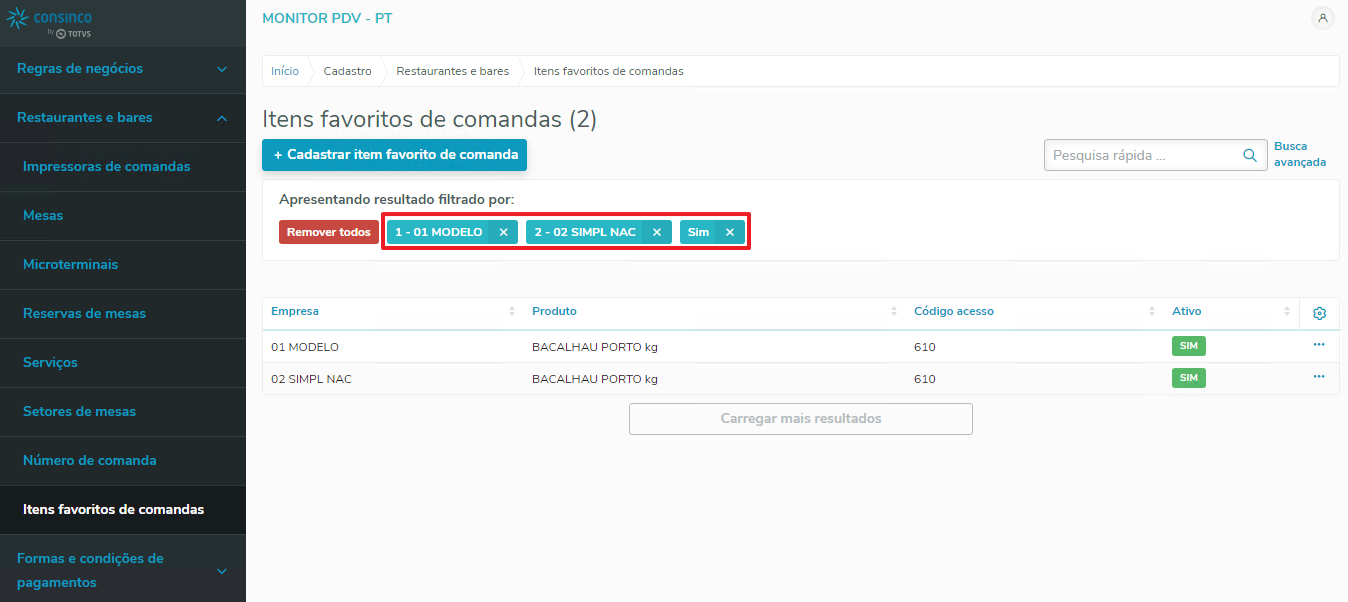This screenshot has height=602, width=1348.
Task: Expand Formas e condições de pagamentos
Action: coord(222,571)
